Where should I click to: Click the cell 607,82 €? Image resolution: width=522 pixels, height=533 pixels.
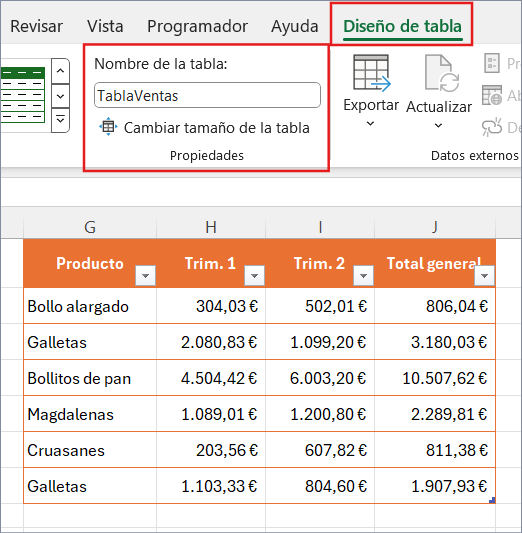[x=320, y=450]
